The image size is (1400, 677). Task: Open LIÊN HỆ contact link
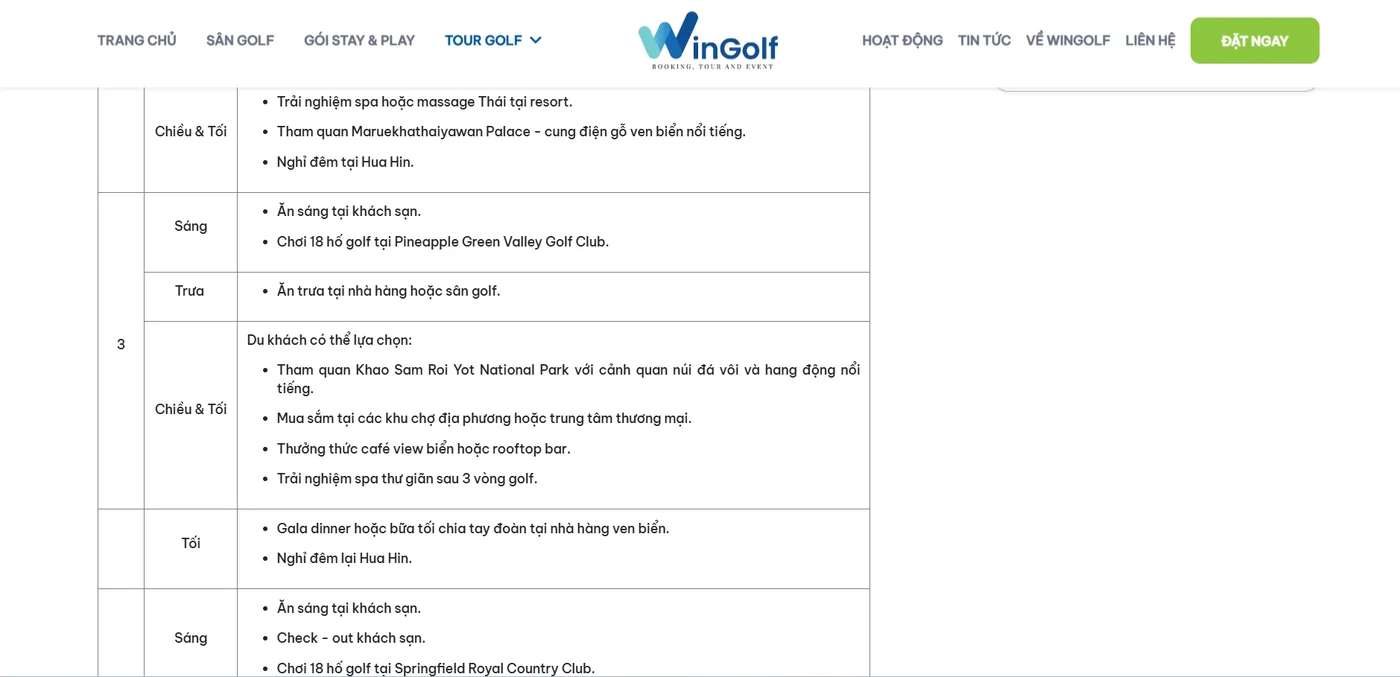click(1150, 40)
